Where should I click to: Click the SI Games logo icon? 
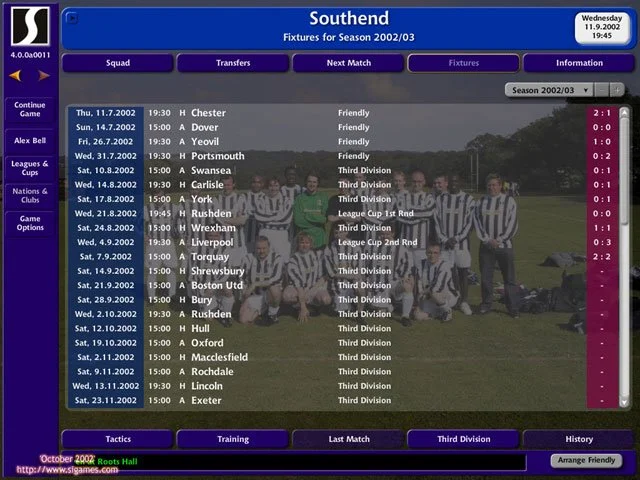click(30, 27)
